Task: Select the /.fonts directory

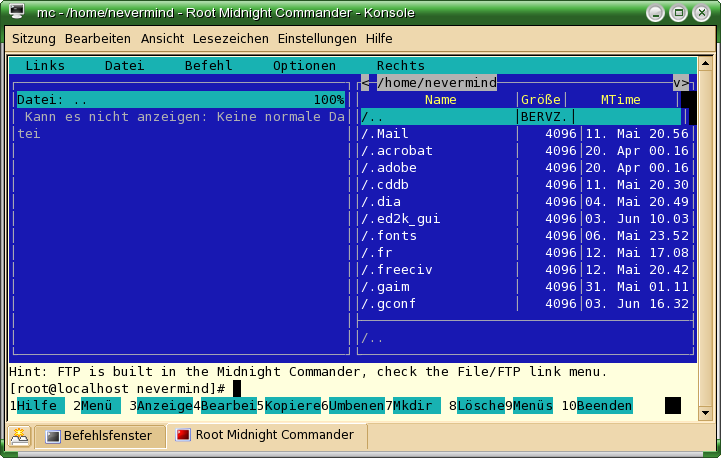Action: pyautogui.click(x=525, y=236)
